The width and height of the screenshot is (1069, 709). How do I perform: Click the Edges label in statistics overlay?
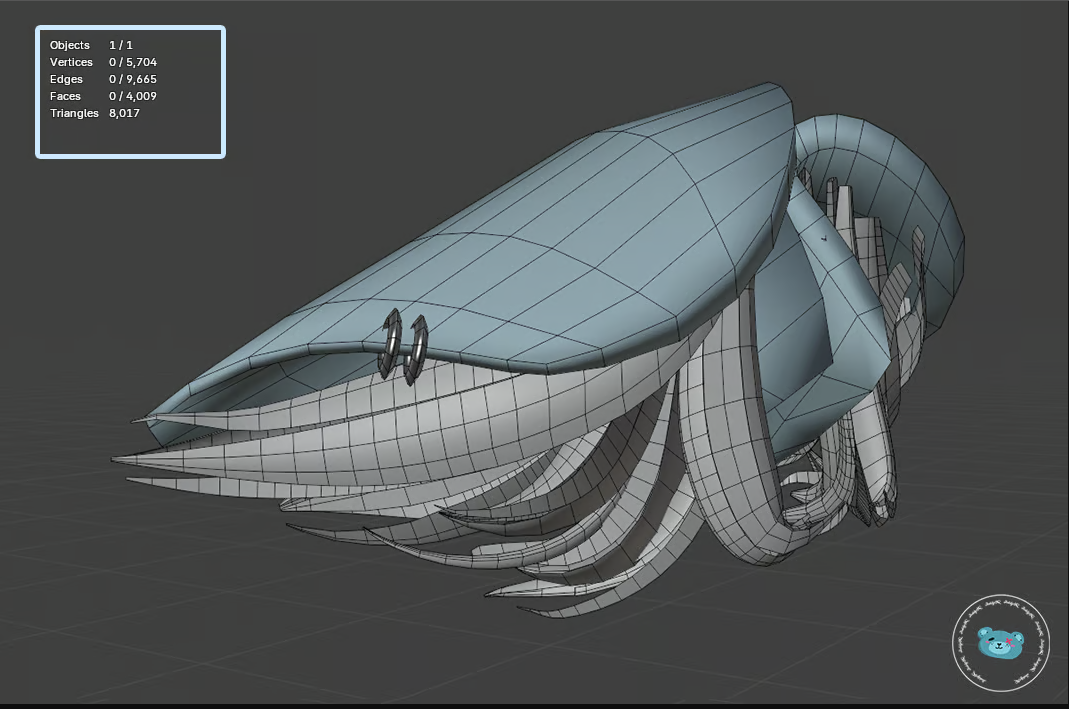[x=67, y=79]
